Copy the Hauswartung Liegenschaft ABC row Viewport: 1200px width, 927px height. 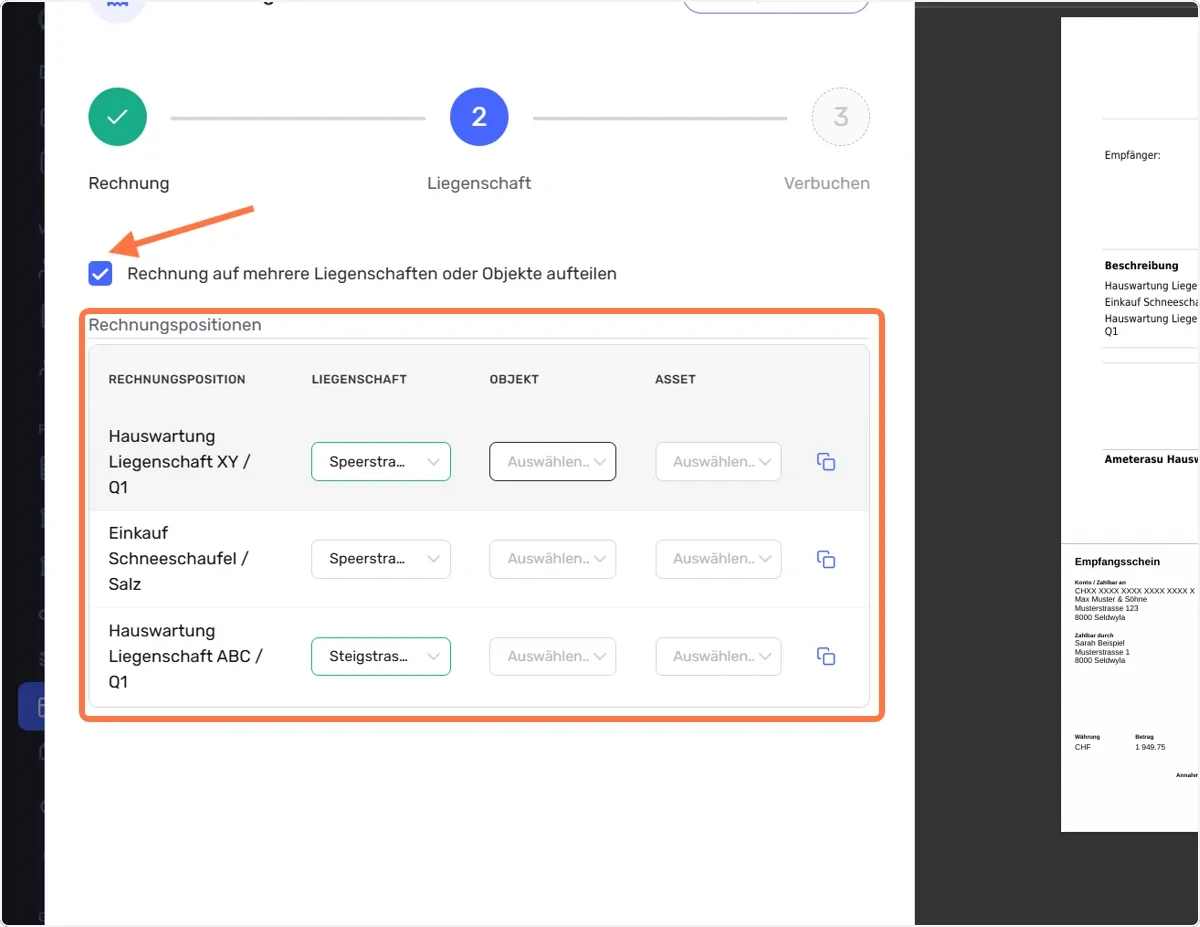tap(826, 656)
